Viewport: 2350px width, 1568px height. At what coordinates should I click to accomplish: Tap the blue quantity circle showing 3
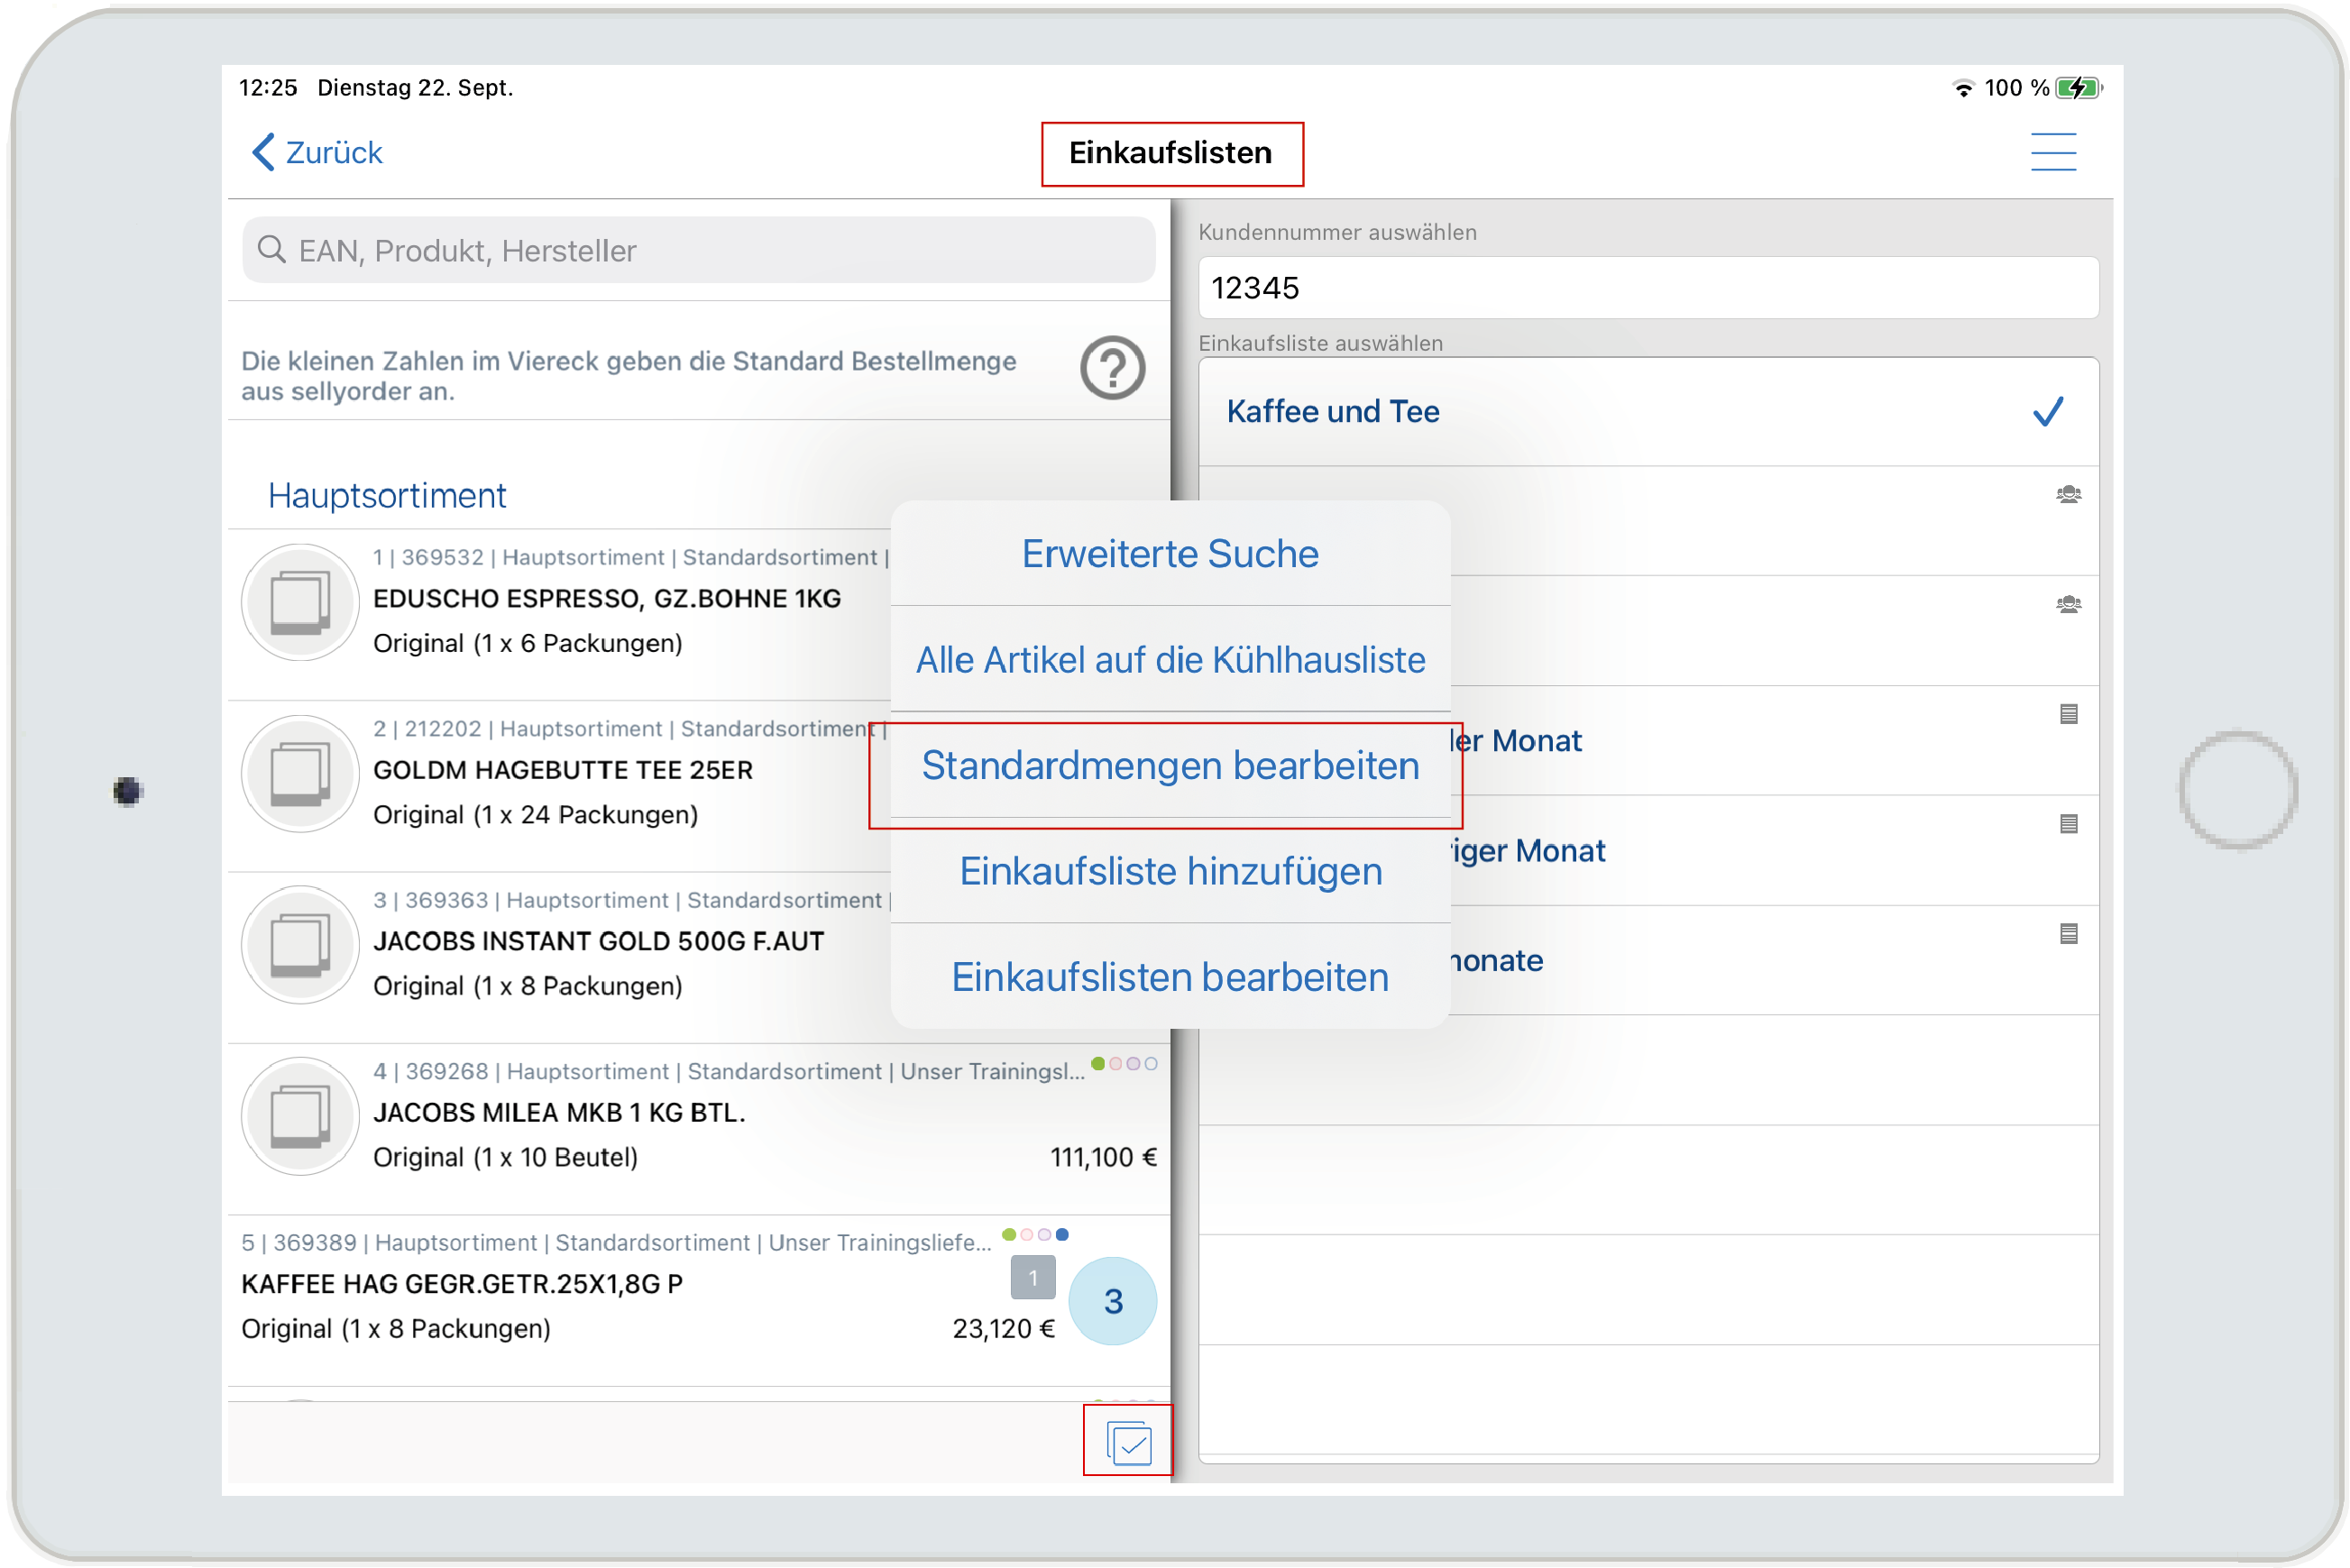click(x=1112, y=1300)
